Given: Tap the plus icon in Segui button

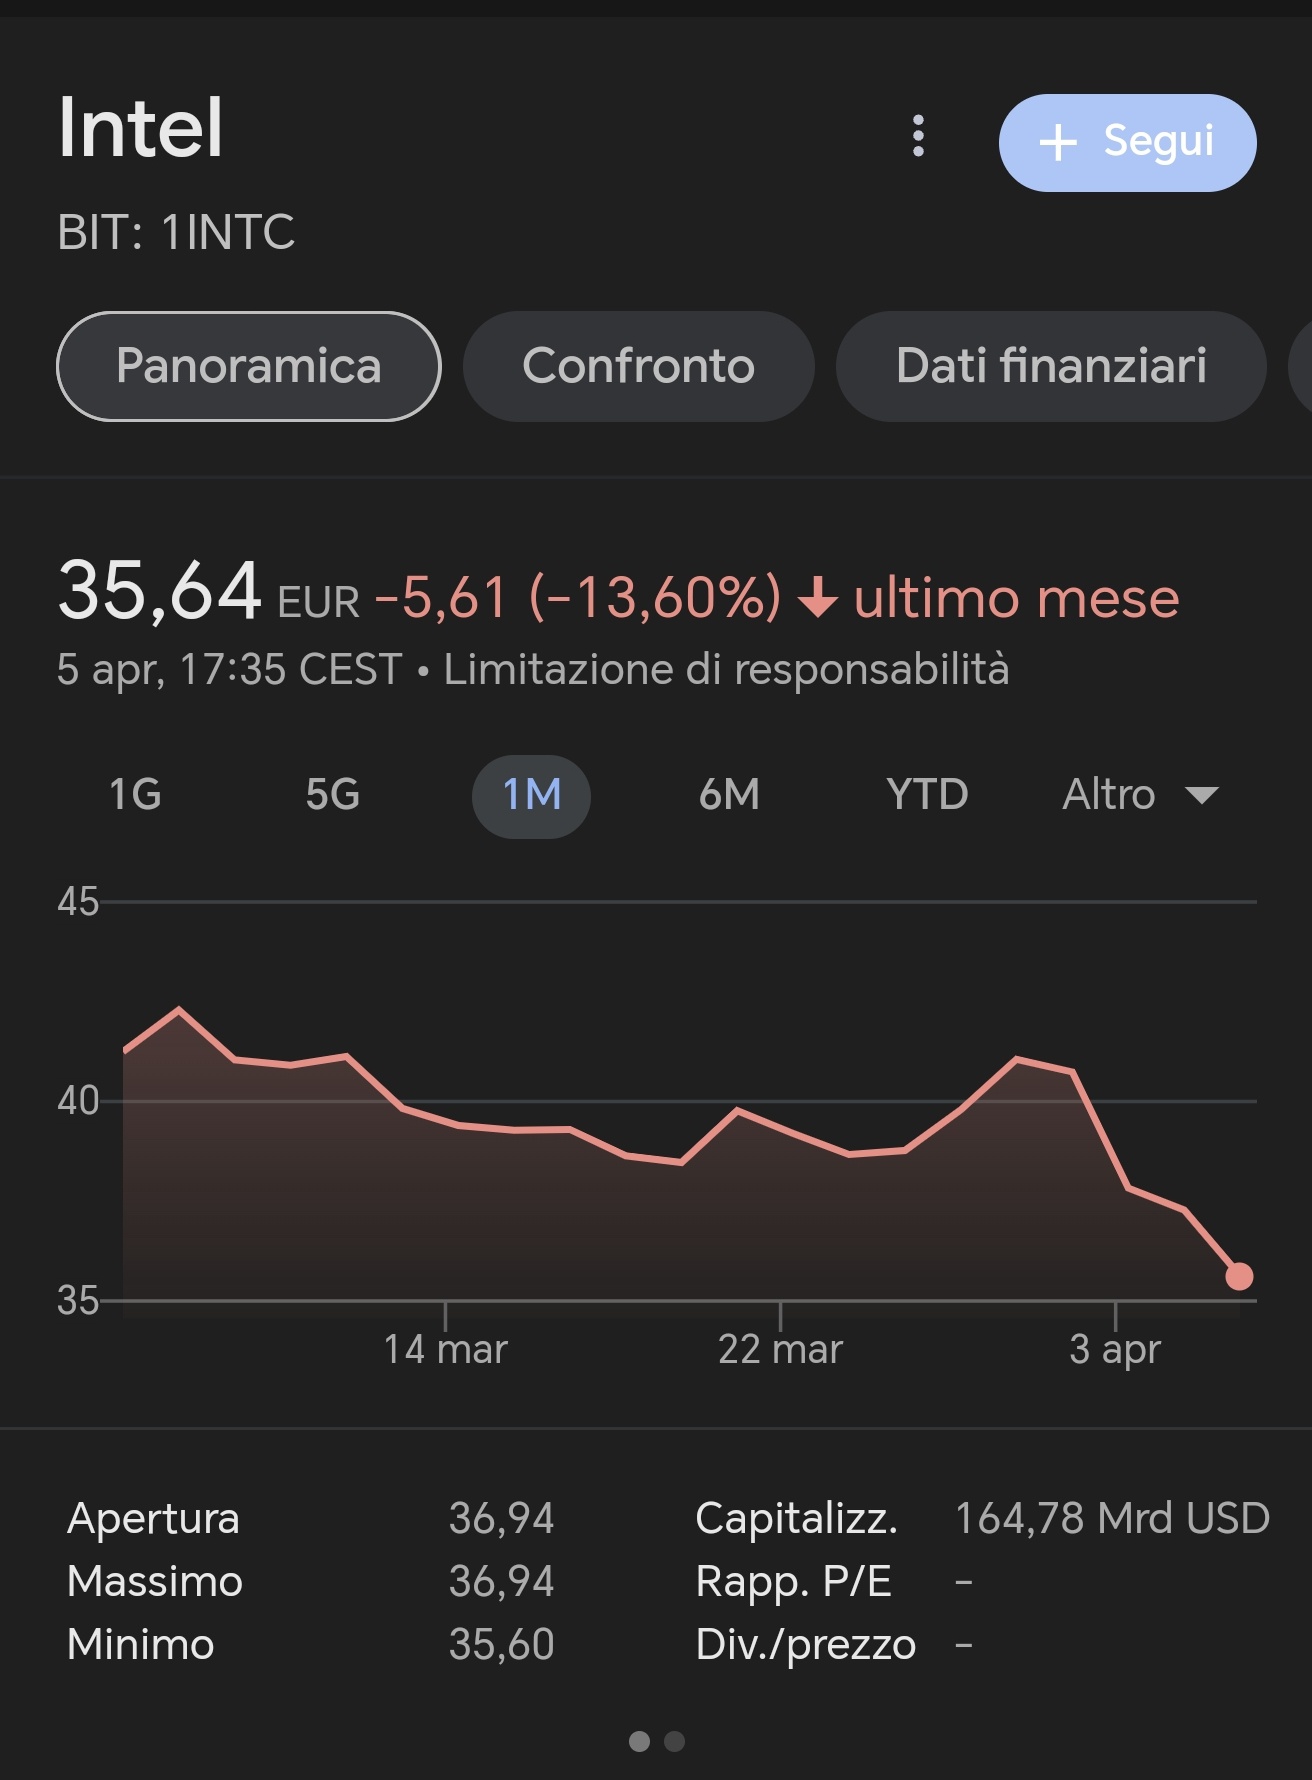Looking at the screenshot, I should [x=1058, y=142].
